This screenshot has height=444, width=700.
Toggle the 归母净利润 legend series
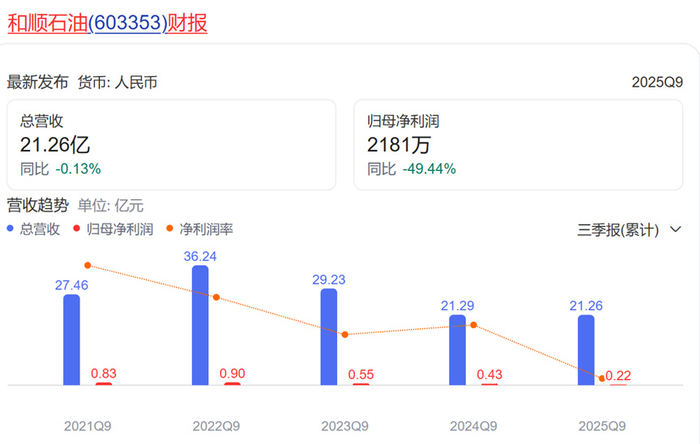[113, 229]
